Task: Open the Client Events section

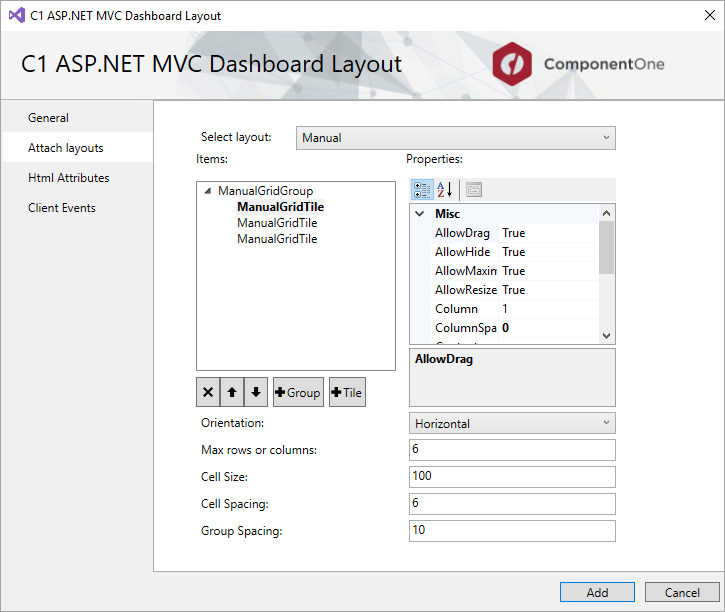Action: (x=62, y=208)
